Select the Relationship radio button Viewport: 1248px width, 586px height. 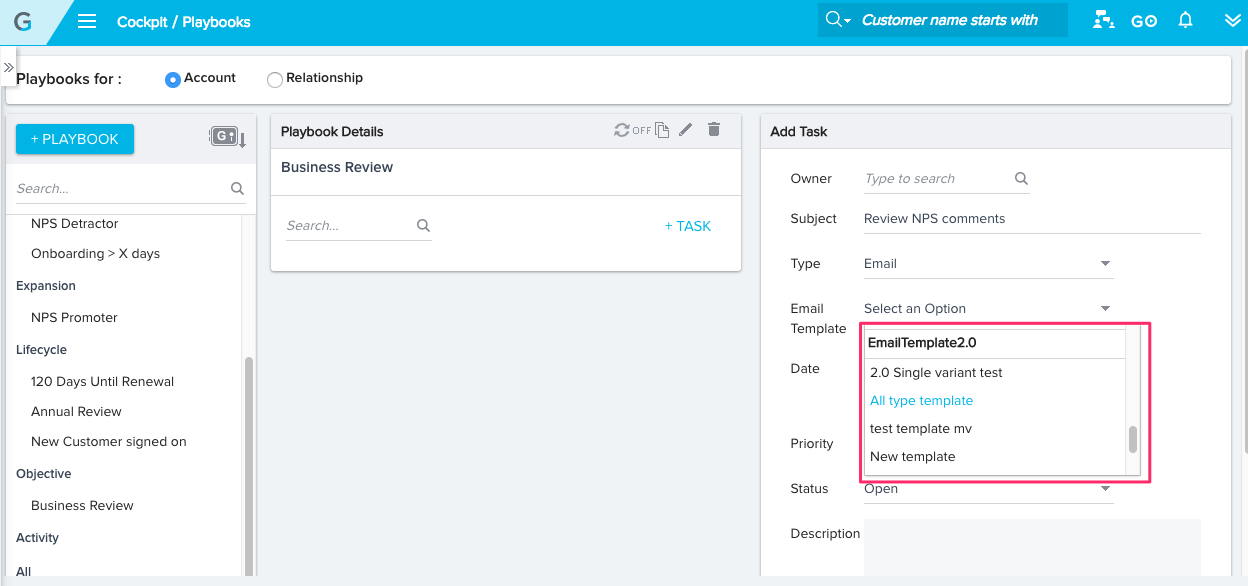pyautogui.click(x=274, y=79)
